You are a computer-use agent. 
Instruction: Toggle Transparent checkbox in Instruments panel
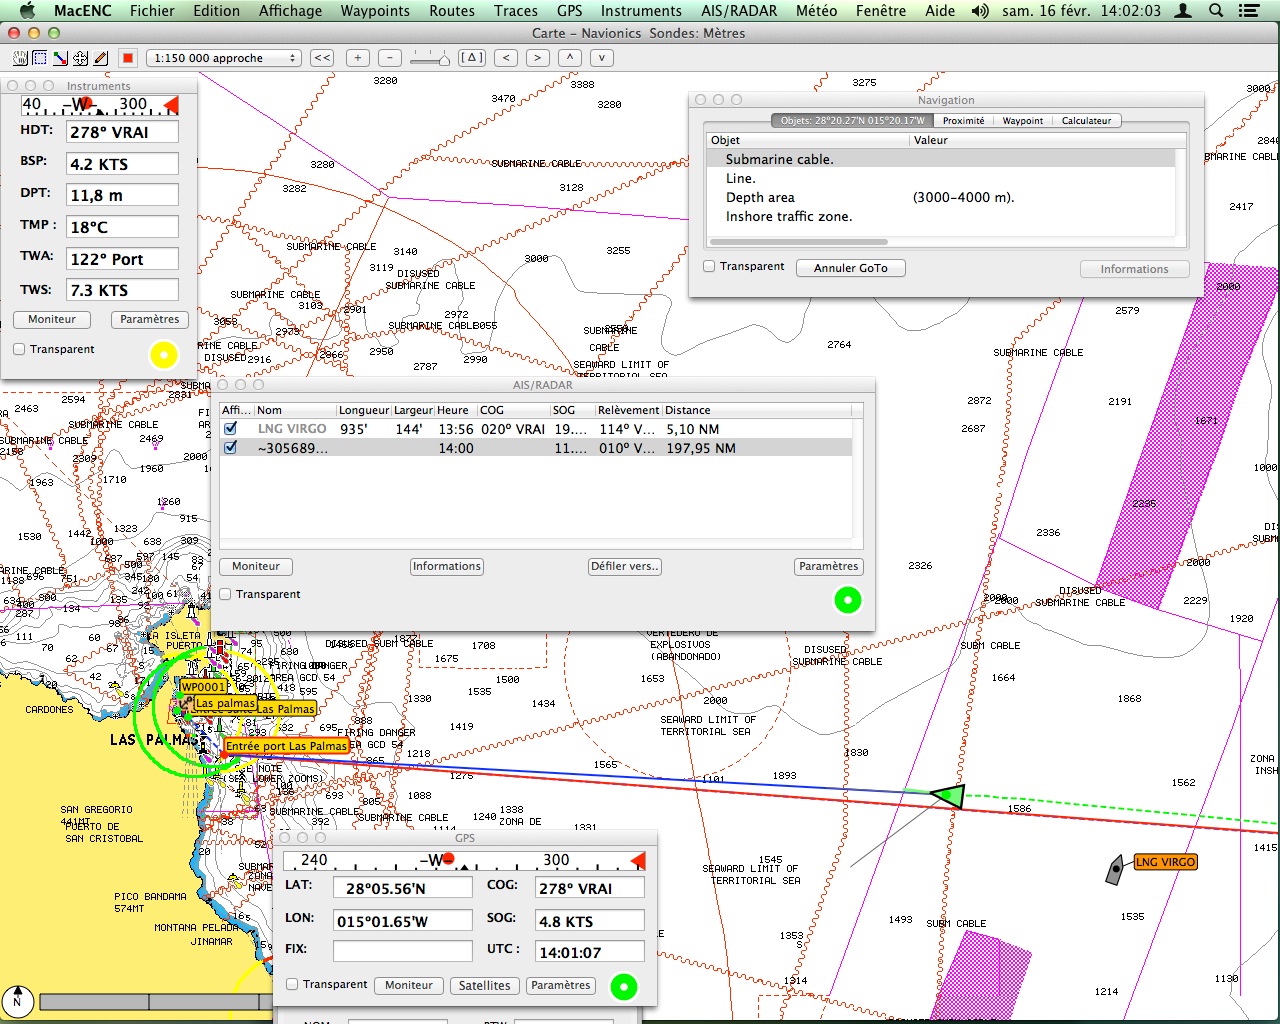coord(19,349)
